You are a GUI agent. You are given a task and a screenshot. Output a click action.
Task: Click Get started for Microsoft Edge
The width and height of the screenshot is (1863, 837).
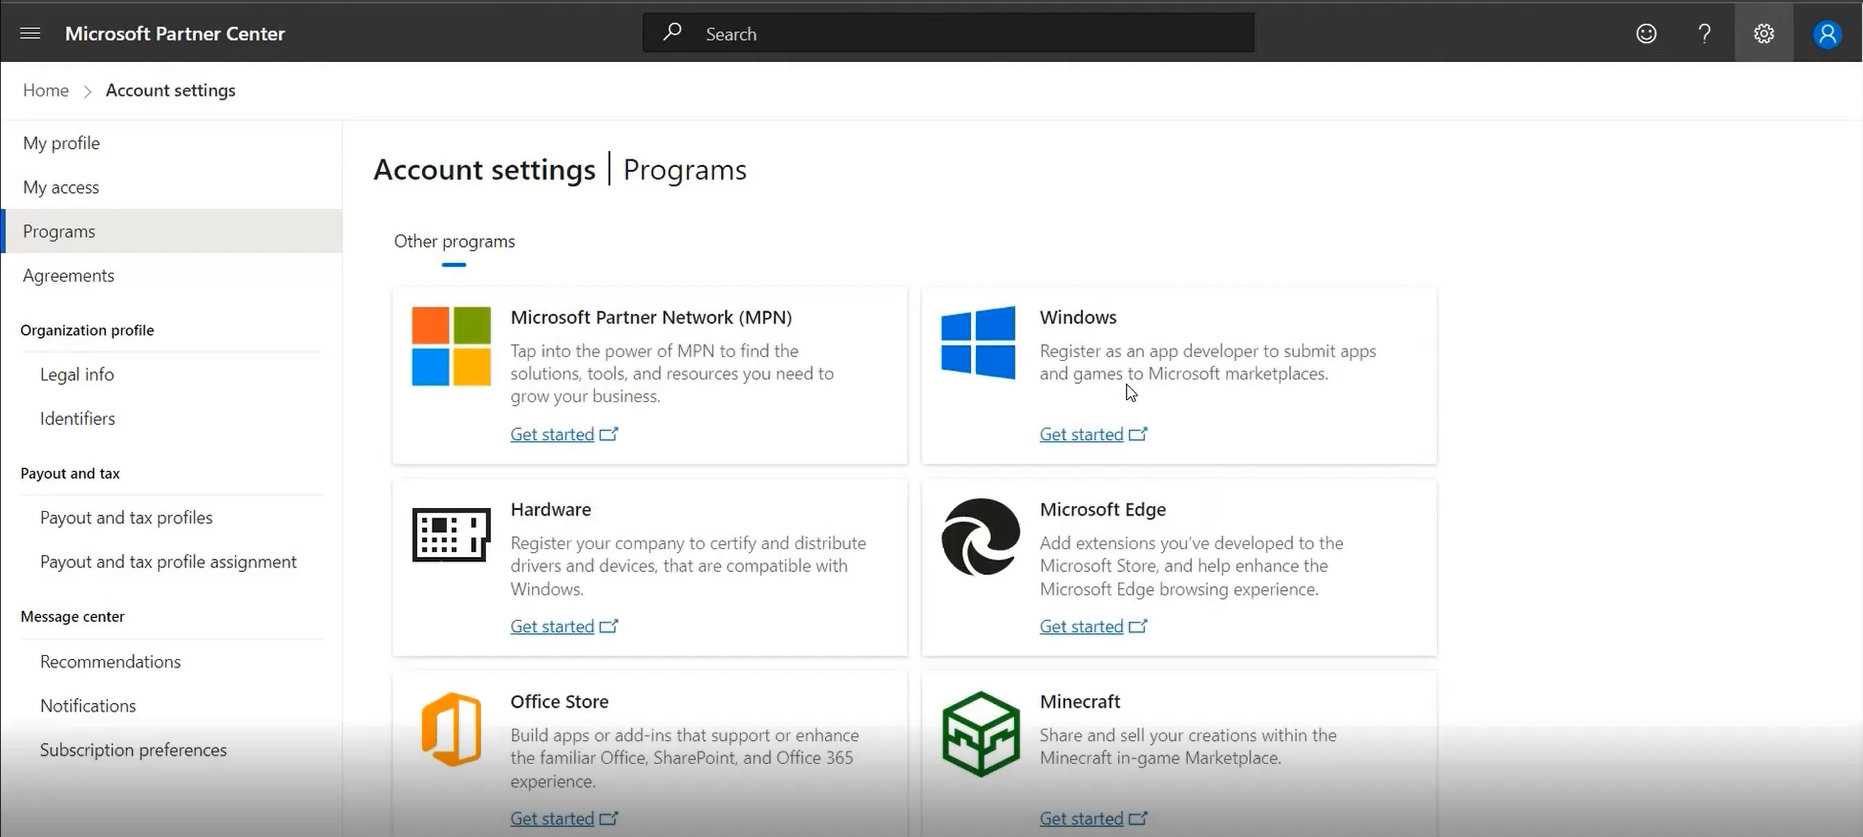pos(1081,626)
